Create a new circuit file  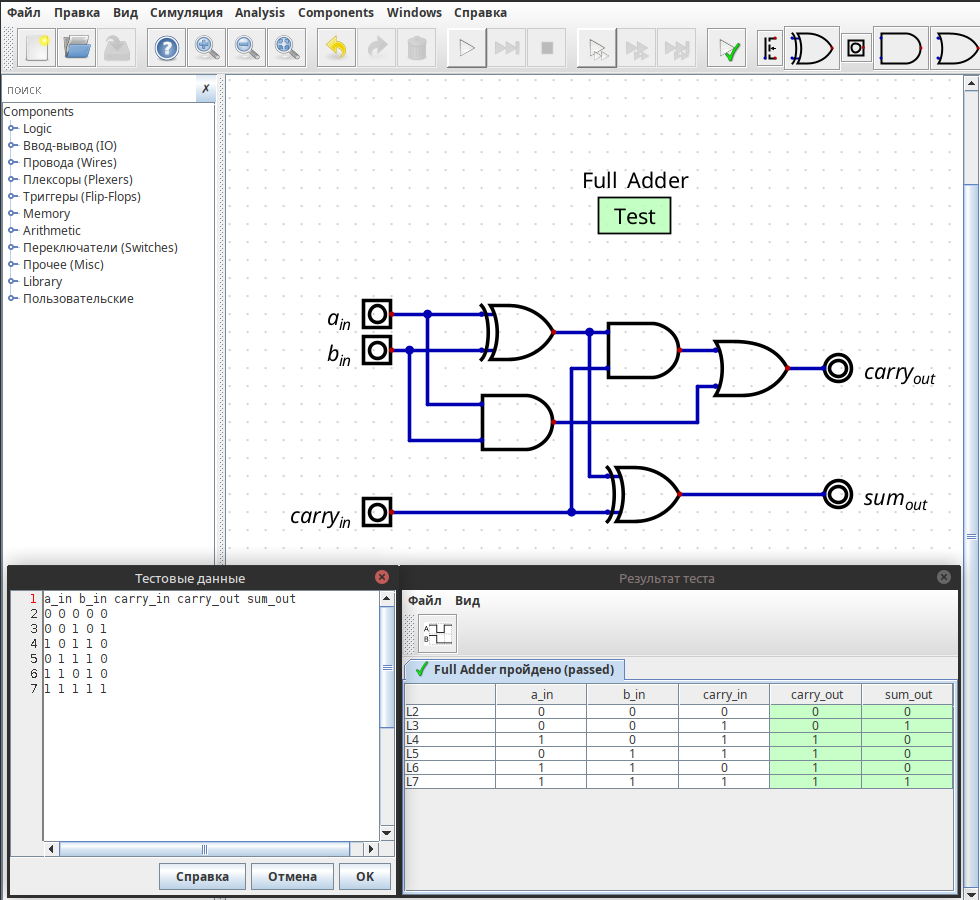click(x=37, y=48)
